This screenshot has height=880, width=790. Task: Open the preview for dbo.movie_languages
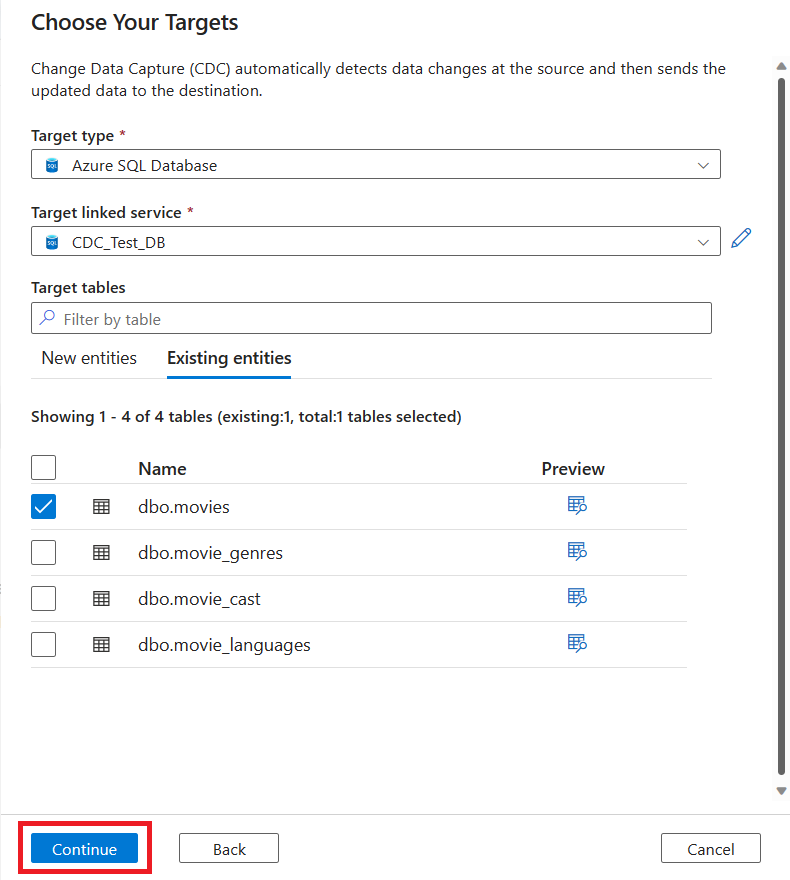click(577, 644)
